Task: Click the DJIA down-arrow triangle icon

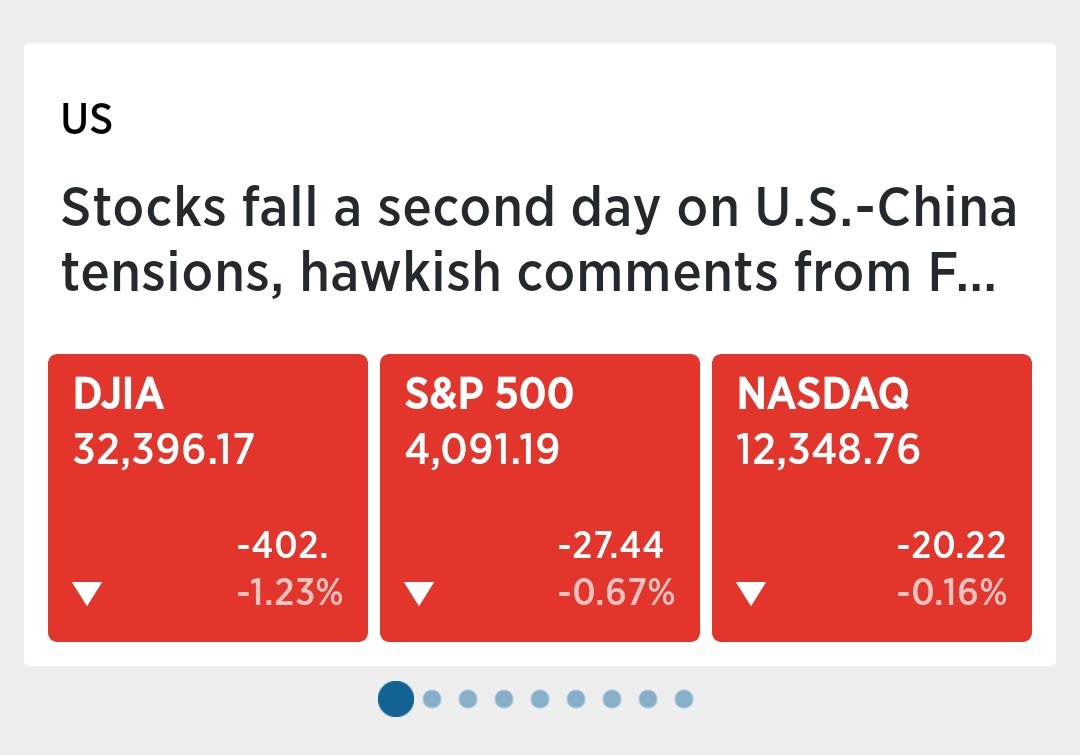Action: (88, 595)
